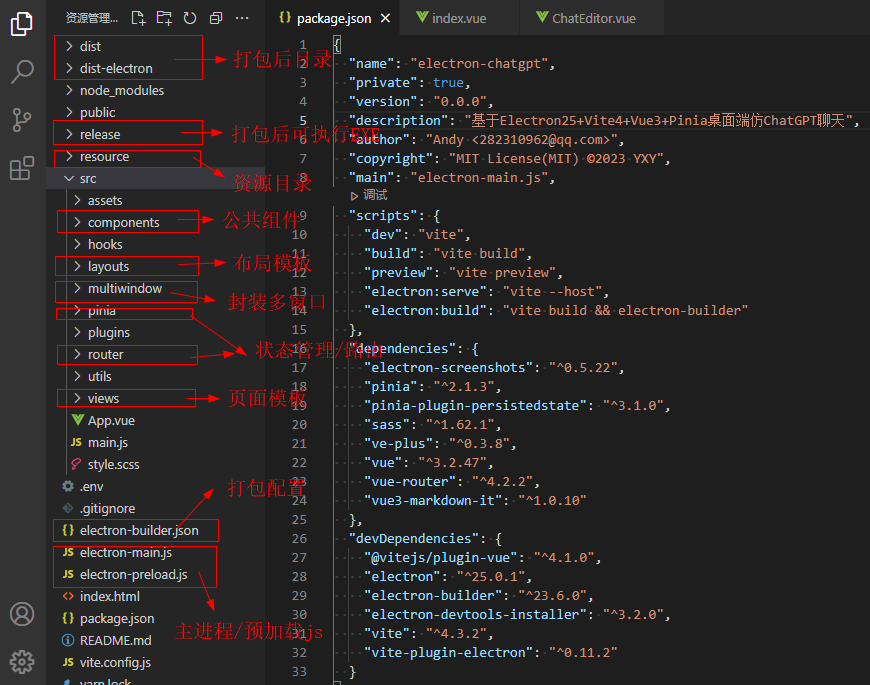
Task: Open the Manage gear settings icon
Action: [21, 661]
